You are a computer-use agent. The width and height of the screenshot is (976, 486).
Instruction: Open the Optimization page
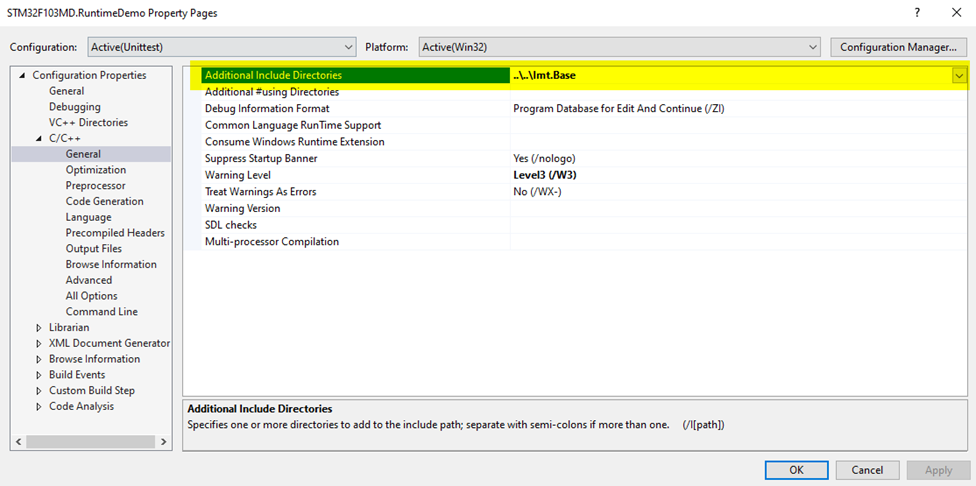coord(96,170)
